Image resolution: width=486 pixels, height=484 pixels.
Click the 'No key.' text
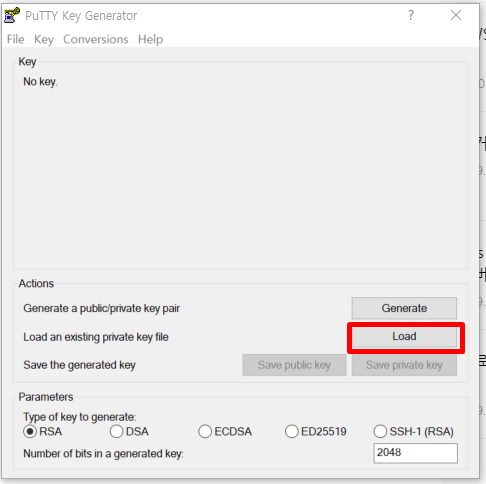[40, 82]
